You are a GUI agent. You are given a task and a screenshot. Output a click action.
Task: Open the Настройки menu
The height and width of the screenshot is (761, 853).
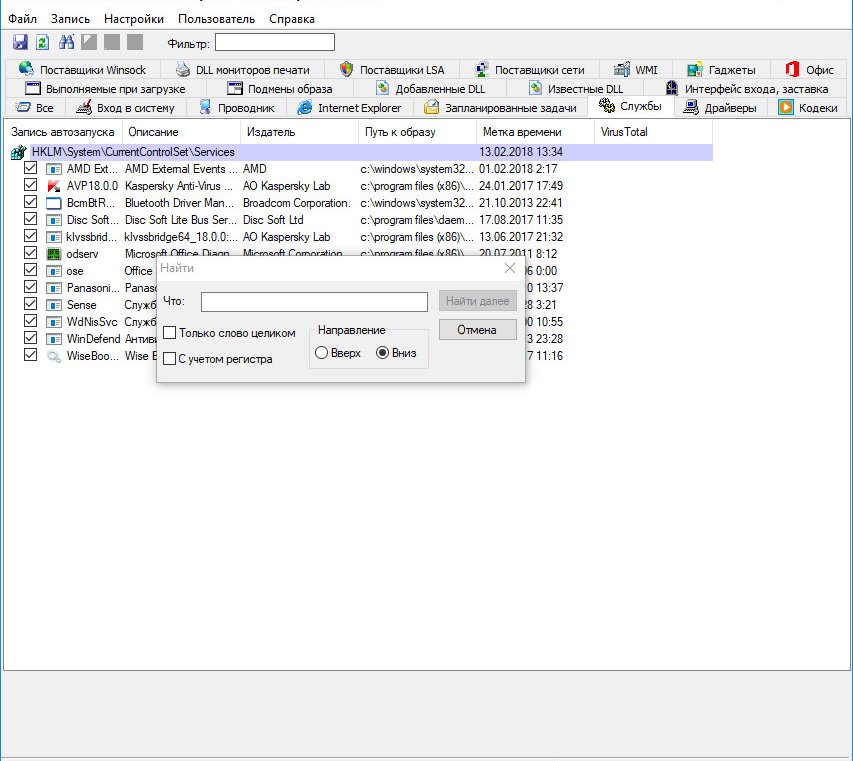pyautogui.click(x=134, y=19)
